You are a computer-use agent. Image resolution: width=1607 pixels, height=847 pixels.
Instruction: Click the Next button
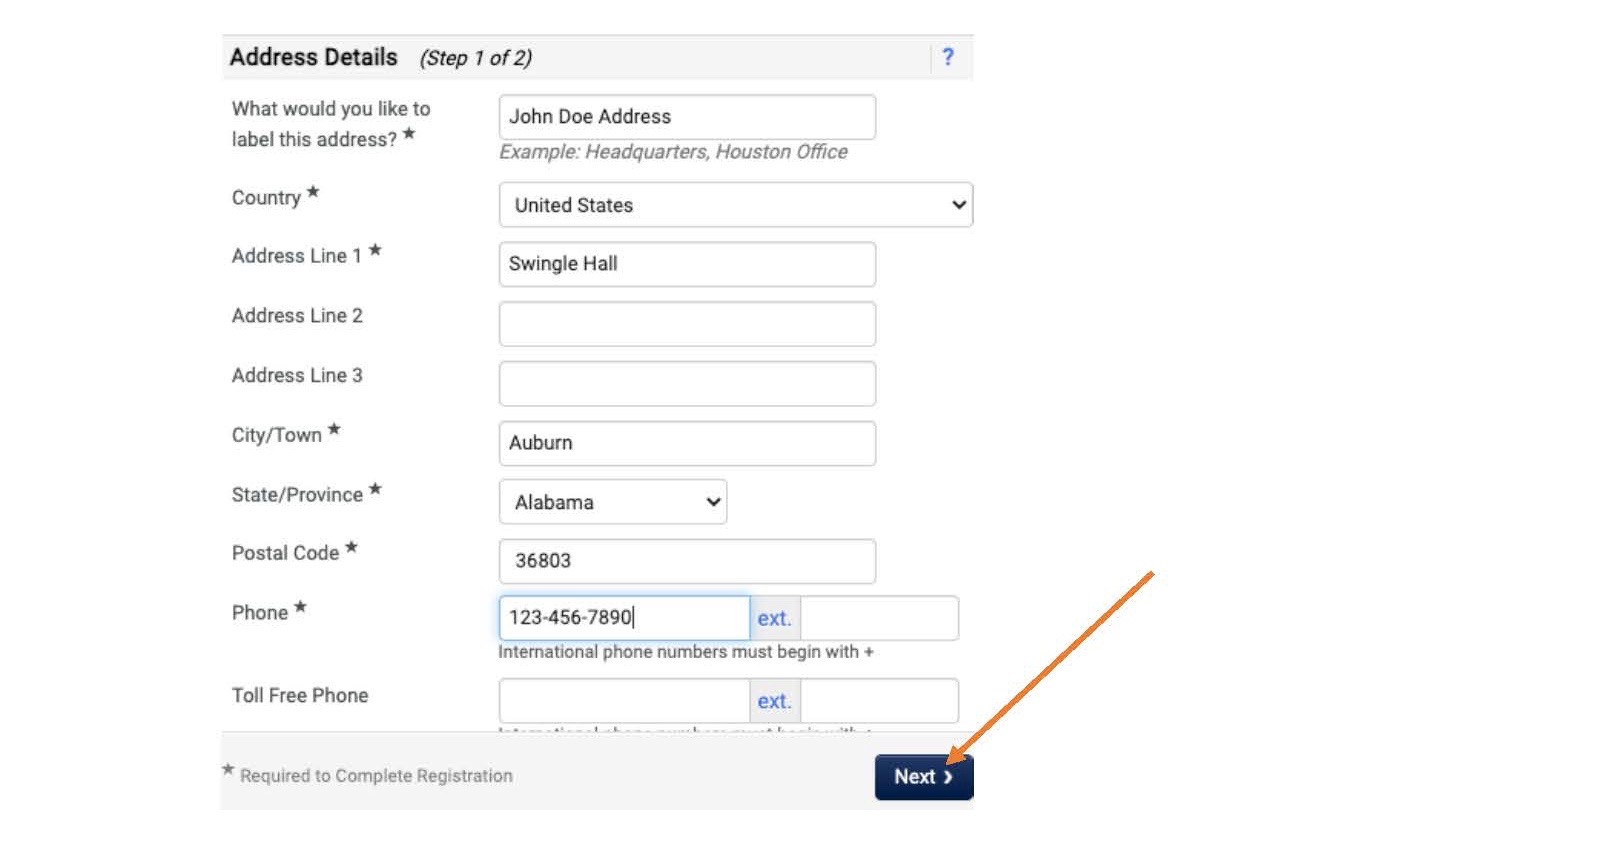click(x=923, y=777)
